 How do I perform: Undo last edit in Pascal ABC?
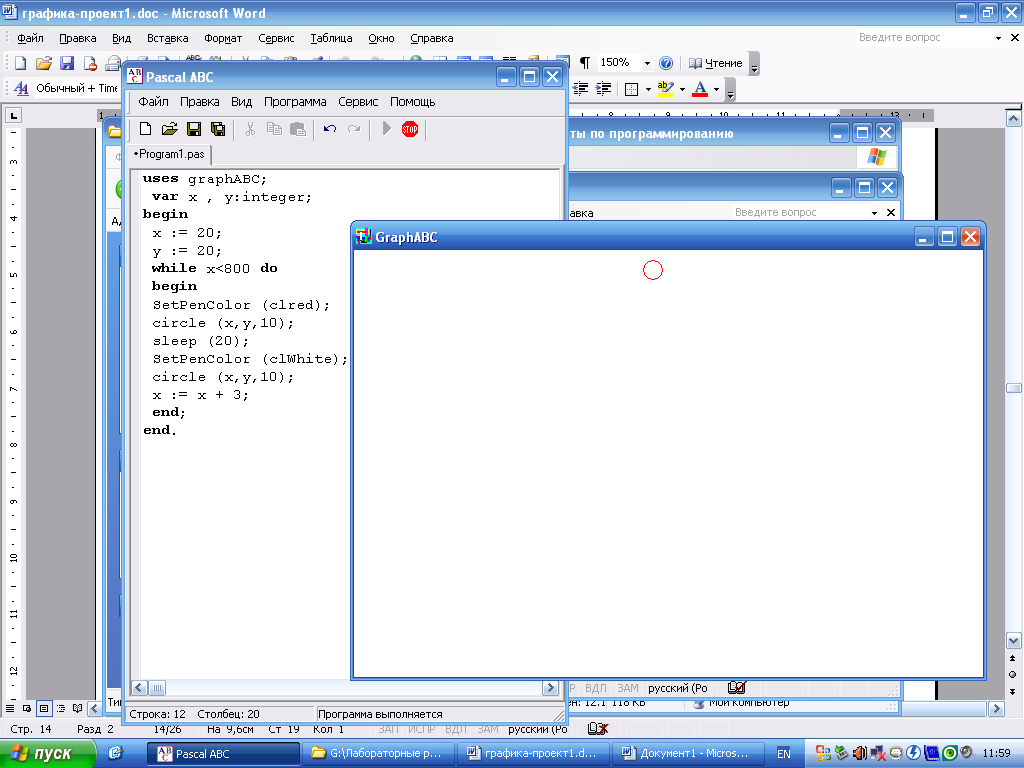(x=330, y=129)
